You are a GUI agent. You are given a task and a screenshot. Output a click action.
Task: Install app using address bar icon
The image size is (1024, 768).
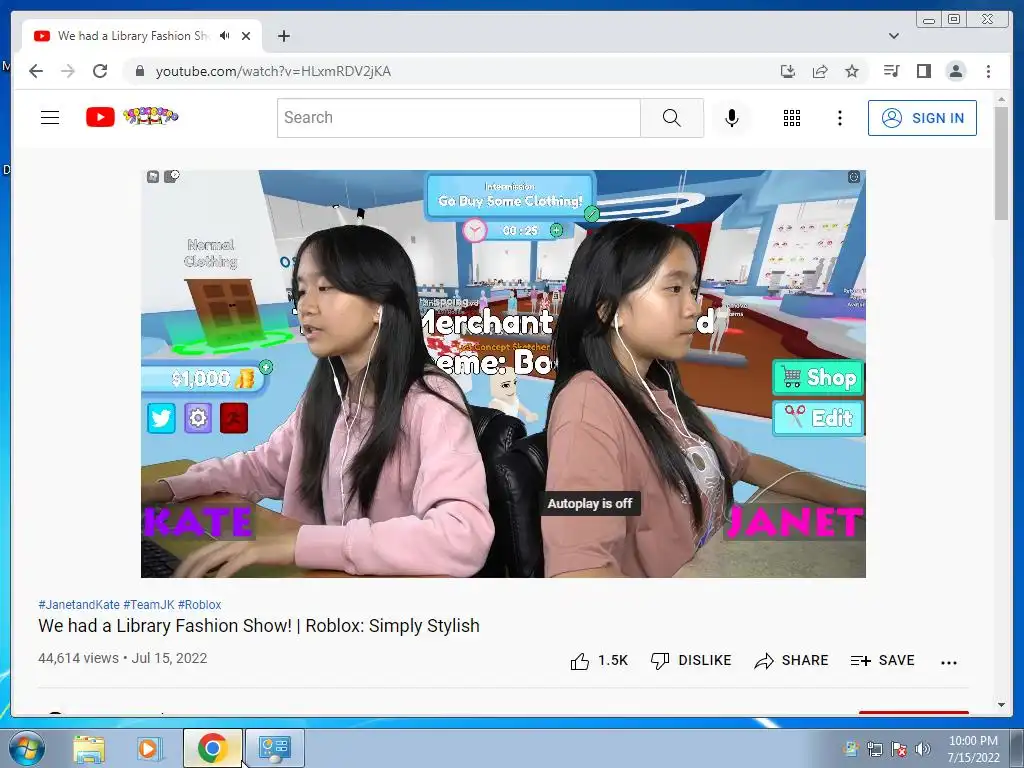[x=788, y=71]
